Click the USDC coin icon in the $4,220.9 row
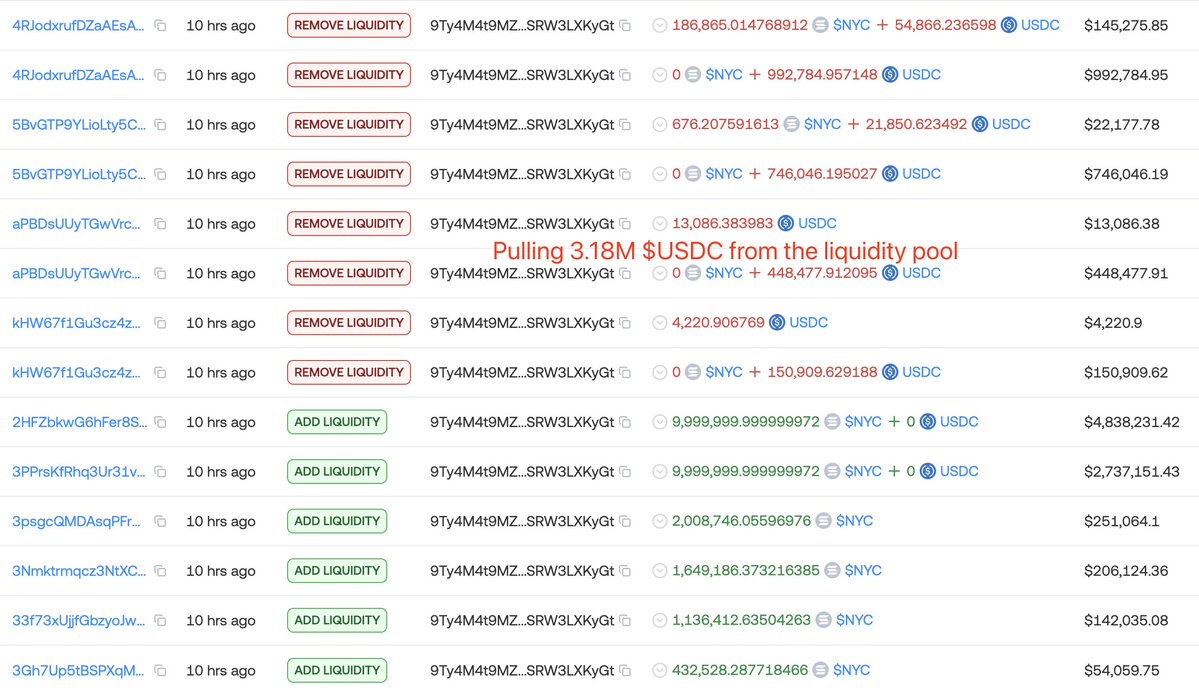 (x=777, y=323)
